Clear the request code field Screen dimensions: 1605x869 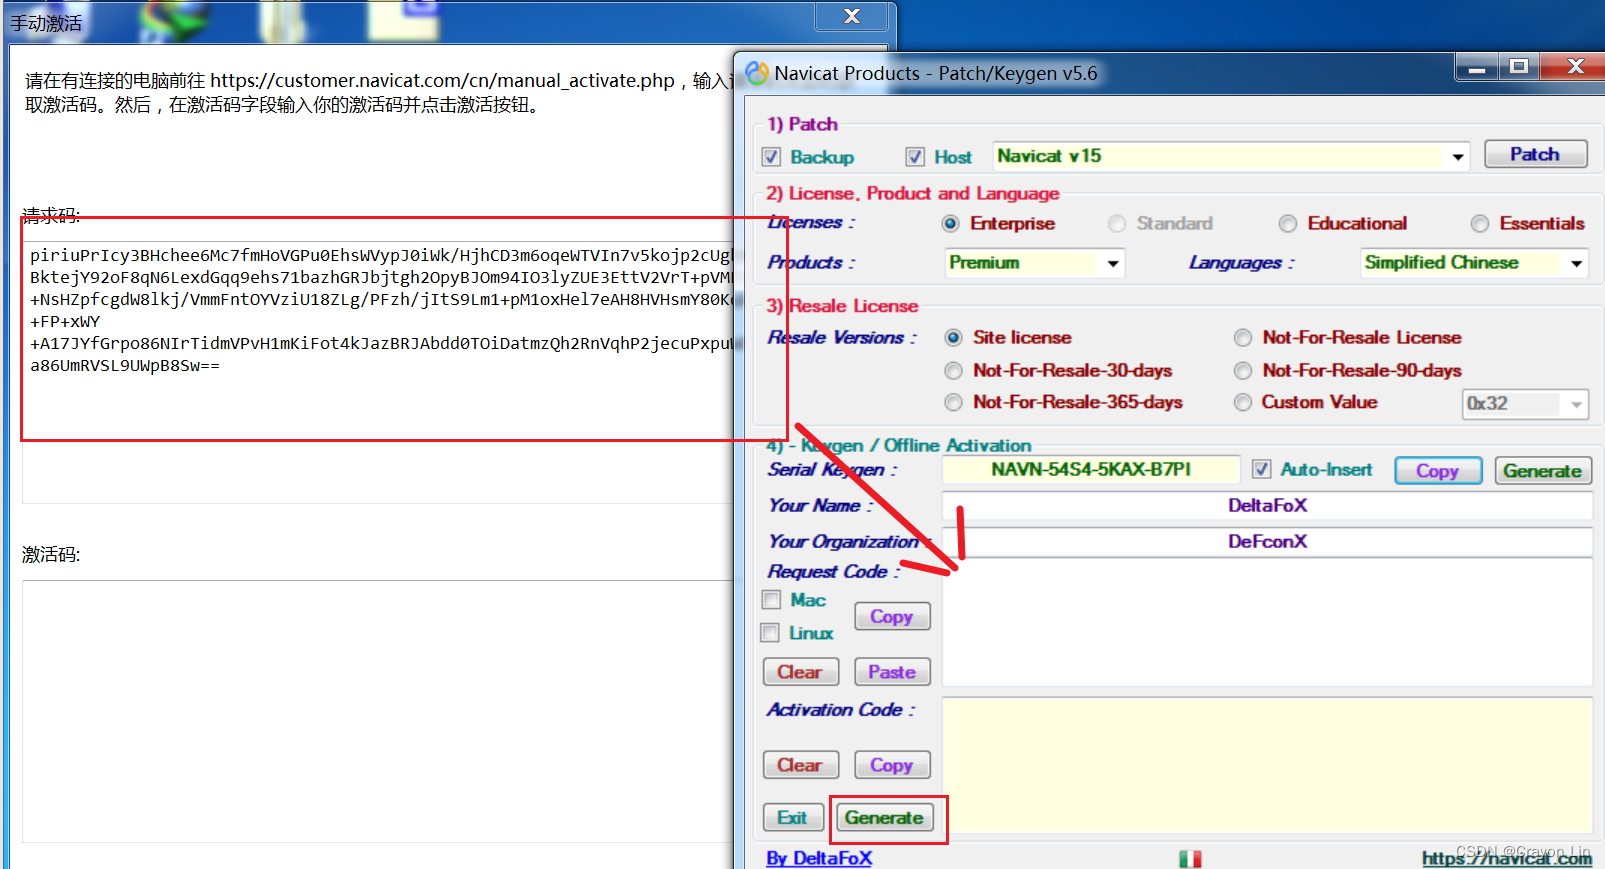[800, 672]
